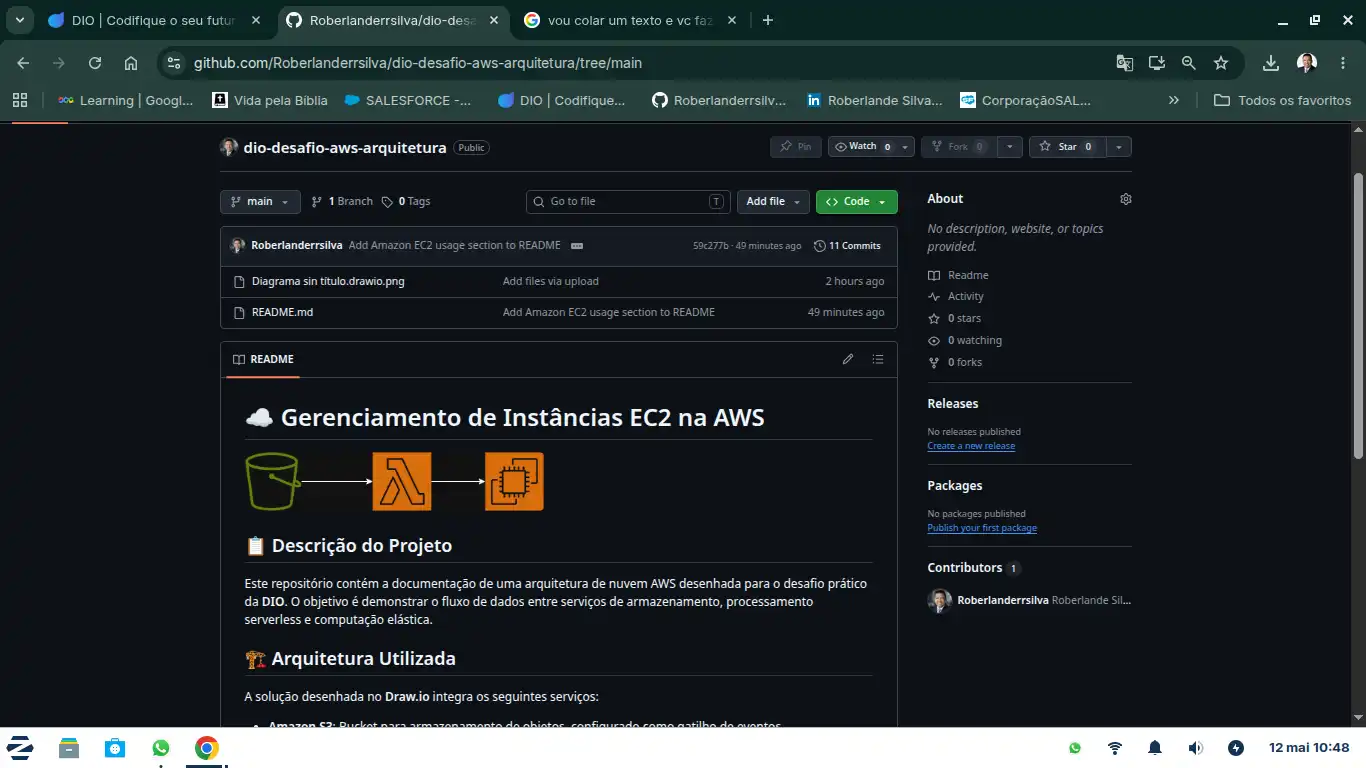The image size is (1366, 768).
Task: Expand the Star lists dropdown arrow
Action: point(1119,147)
